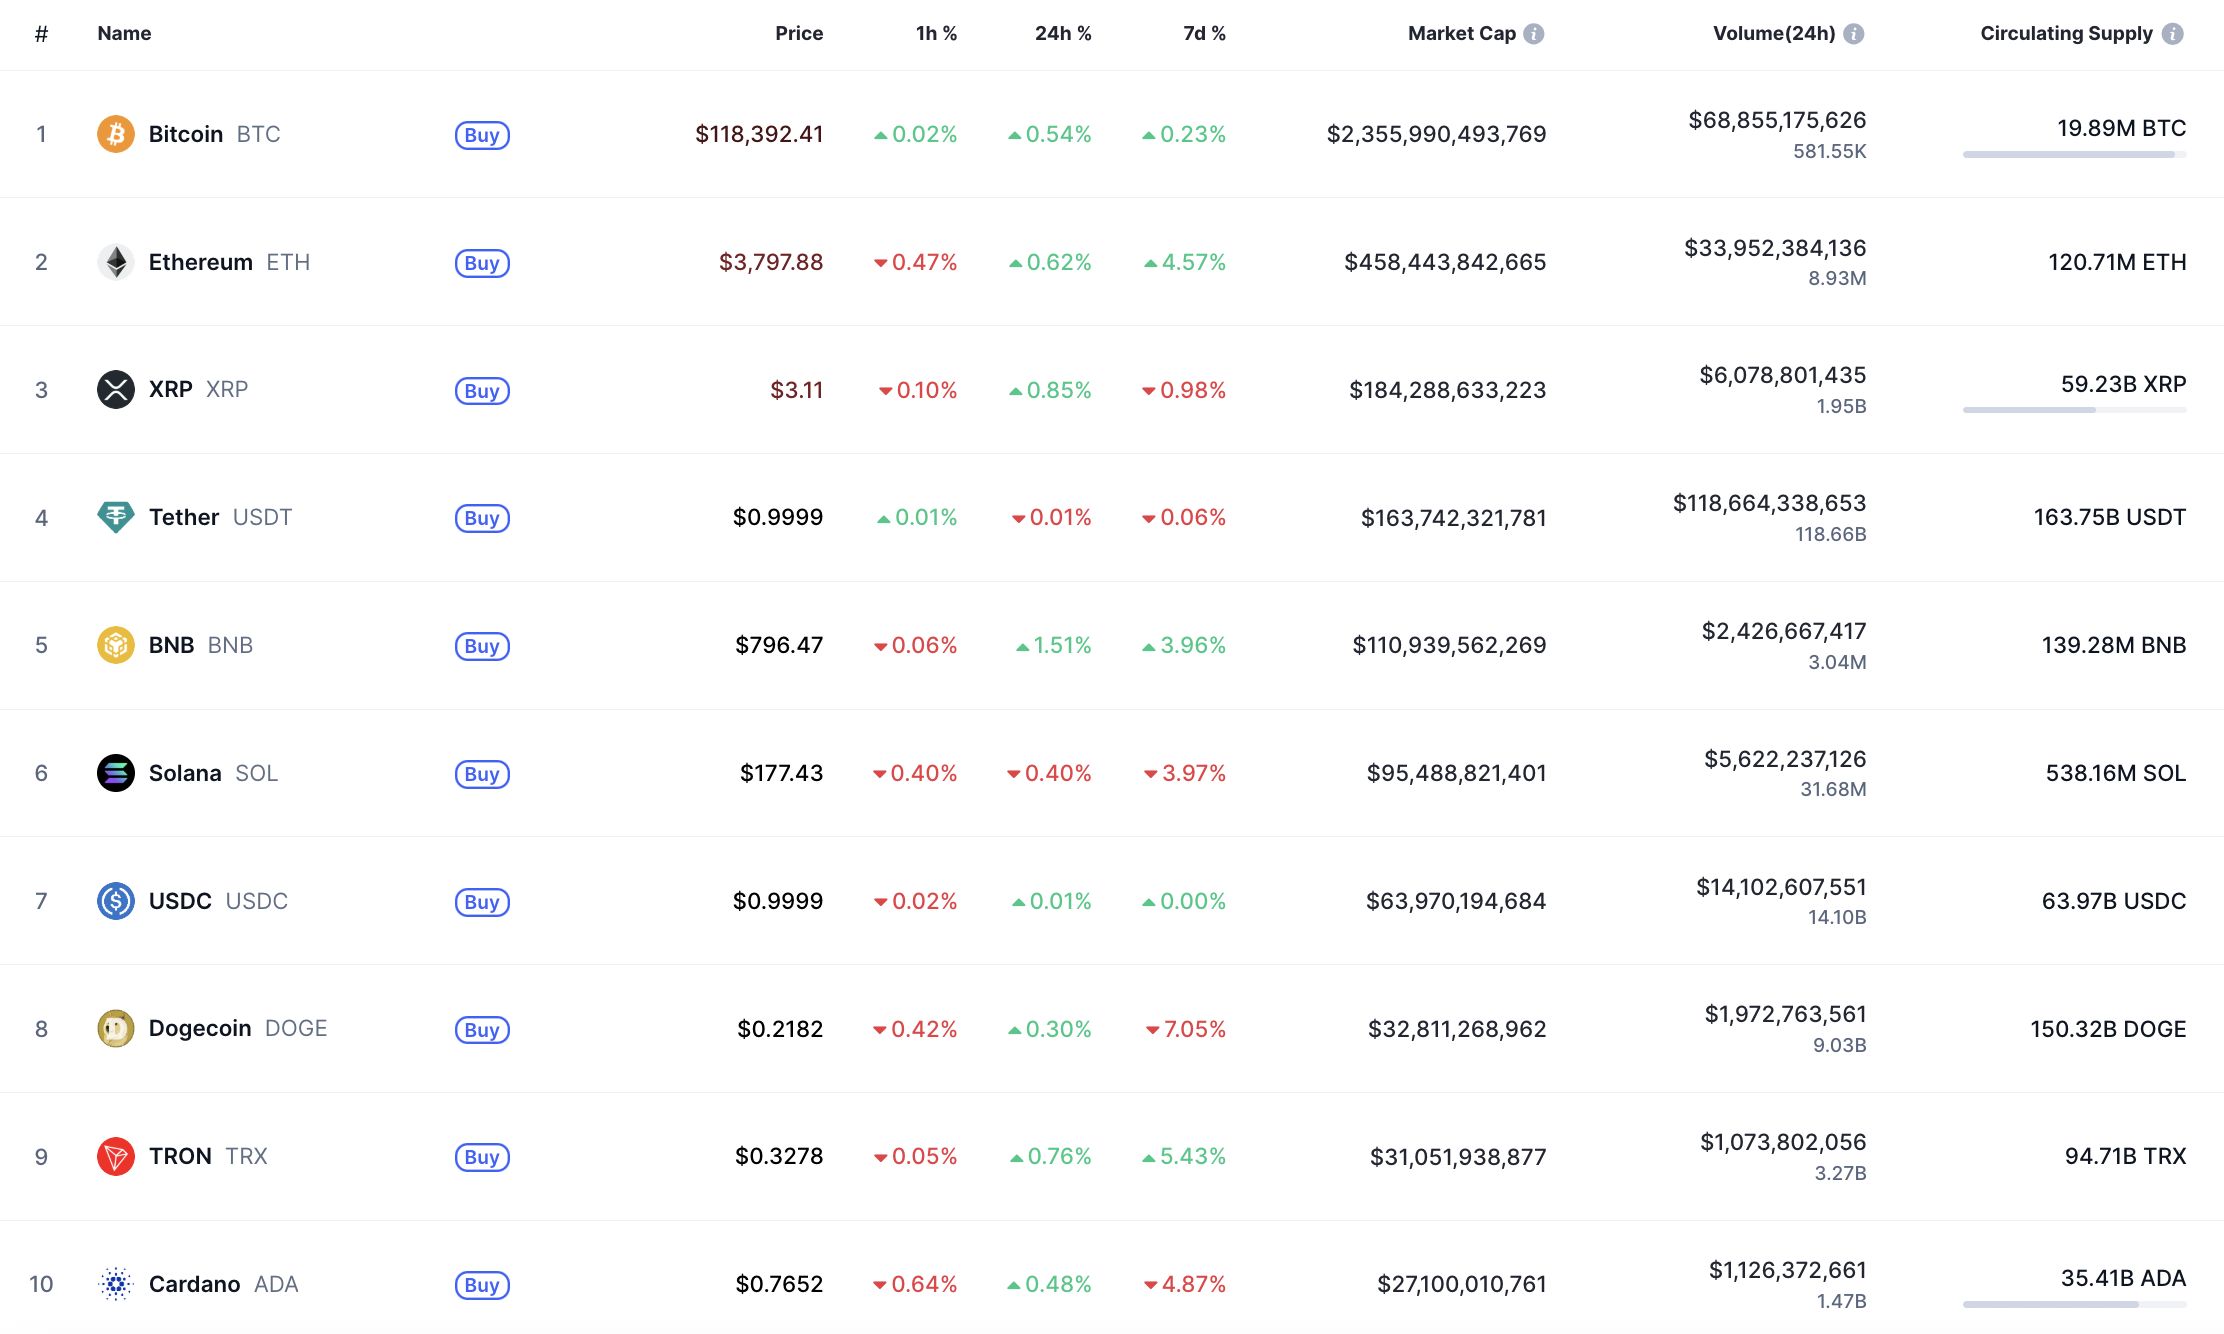Viewport: 2224px width, 1334px height.
Task: Open the Market Cap info icon
Action: (1534, 34)
